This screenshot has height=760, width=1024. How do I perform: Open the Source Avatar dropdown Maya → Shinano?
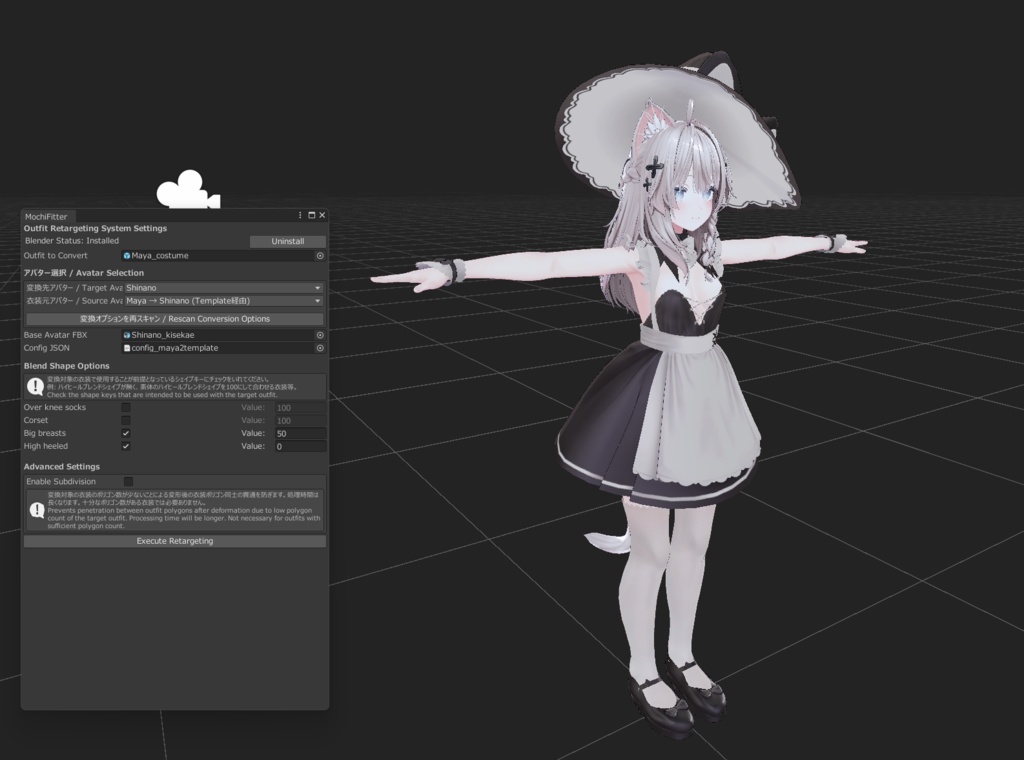click(x=224, y=301)
